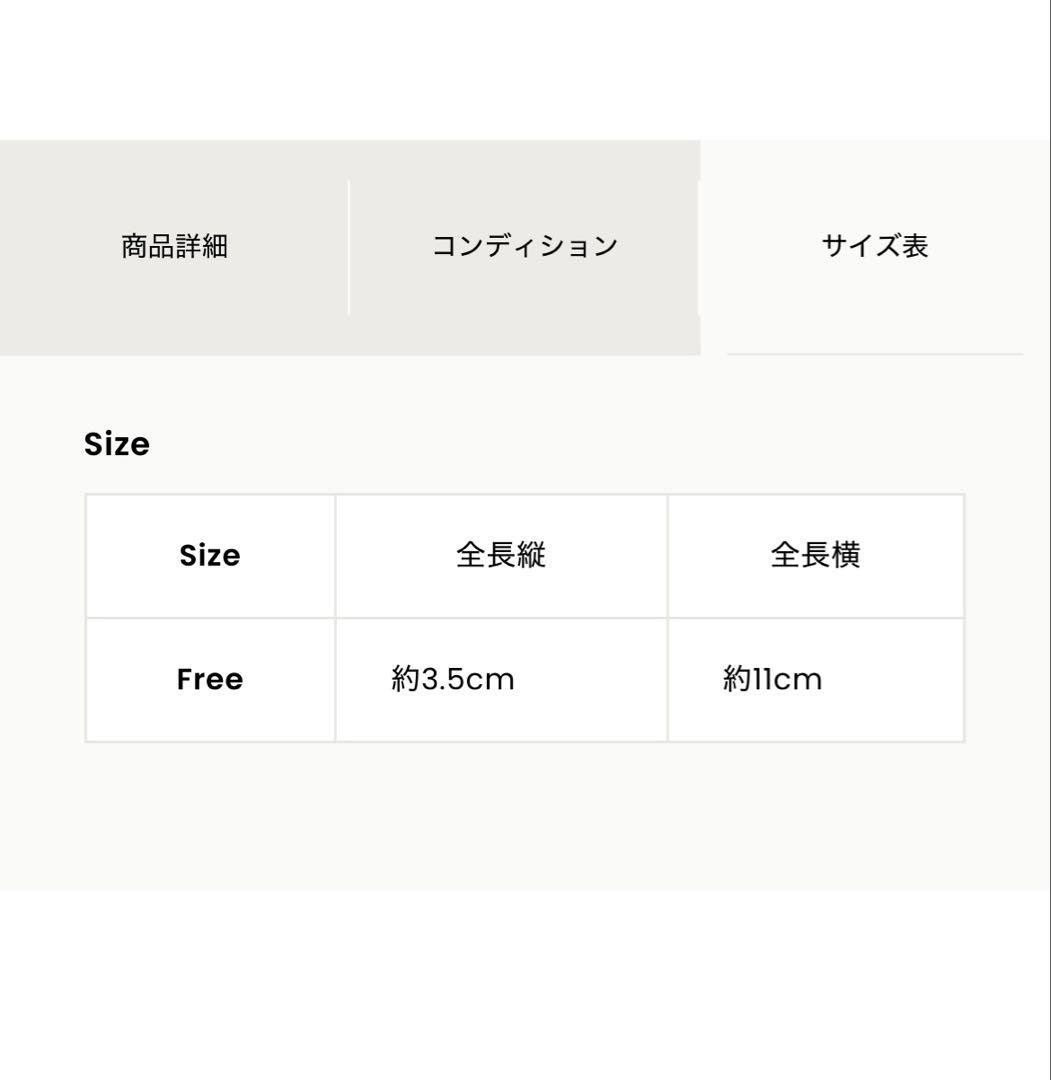Open the product details section
Viewport: 1051px width, 1080px height.
click(176, 246)
